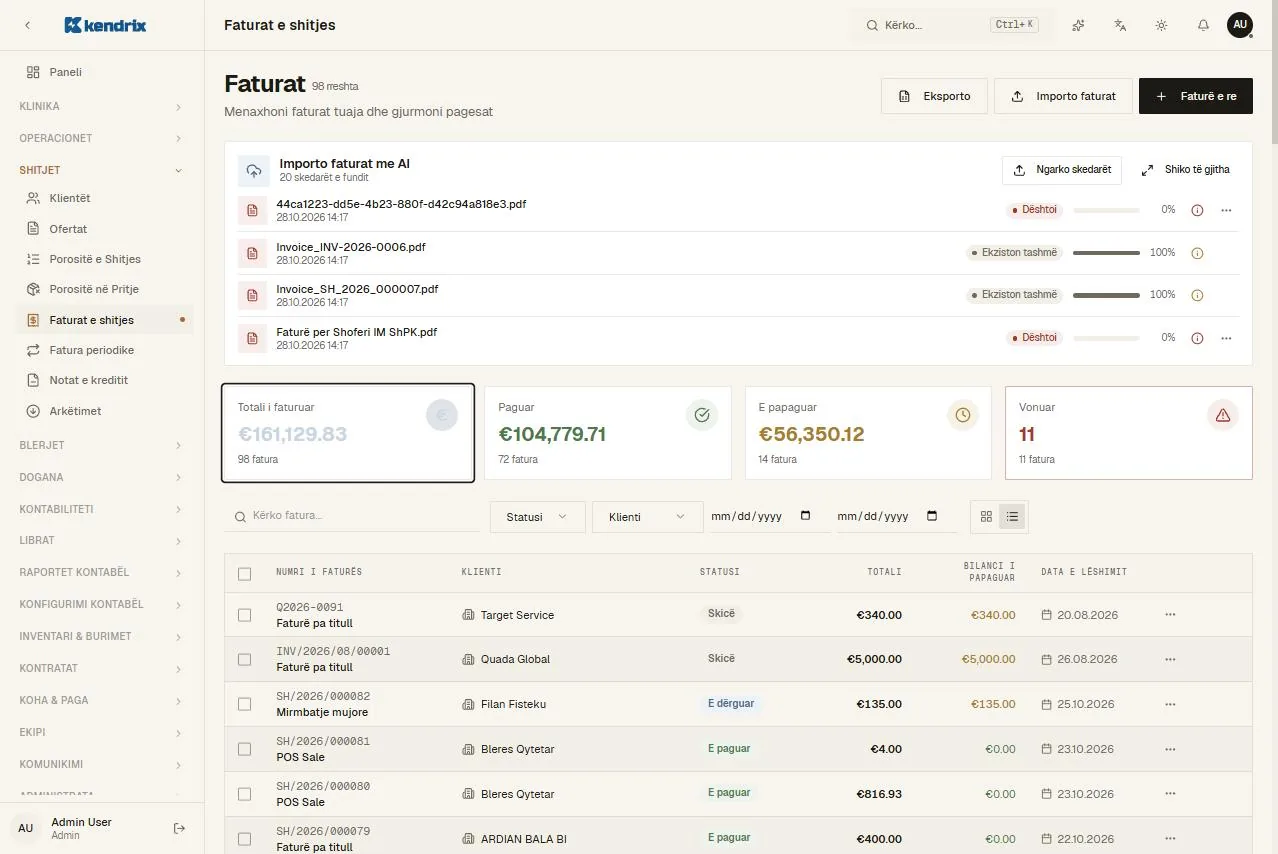The height and width of the screenshot is (854, 1278).
Task: Create a new invoice with Faturë e re
Action: [x=1196, y=96]
